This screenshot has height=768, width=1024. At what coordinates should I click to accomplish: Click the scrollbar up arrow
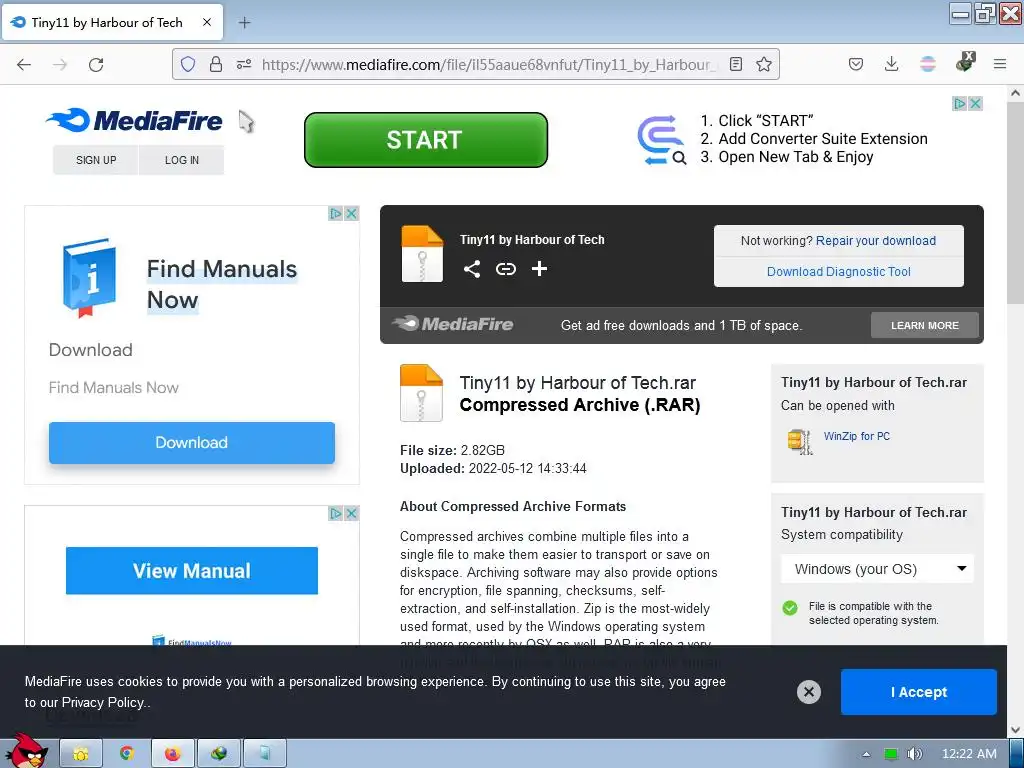[x=1015, y=93]
